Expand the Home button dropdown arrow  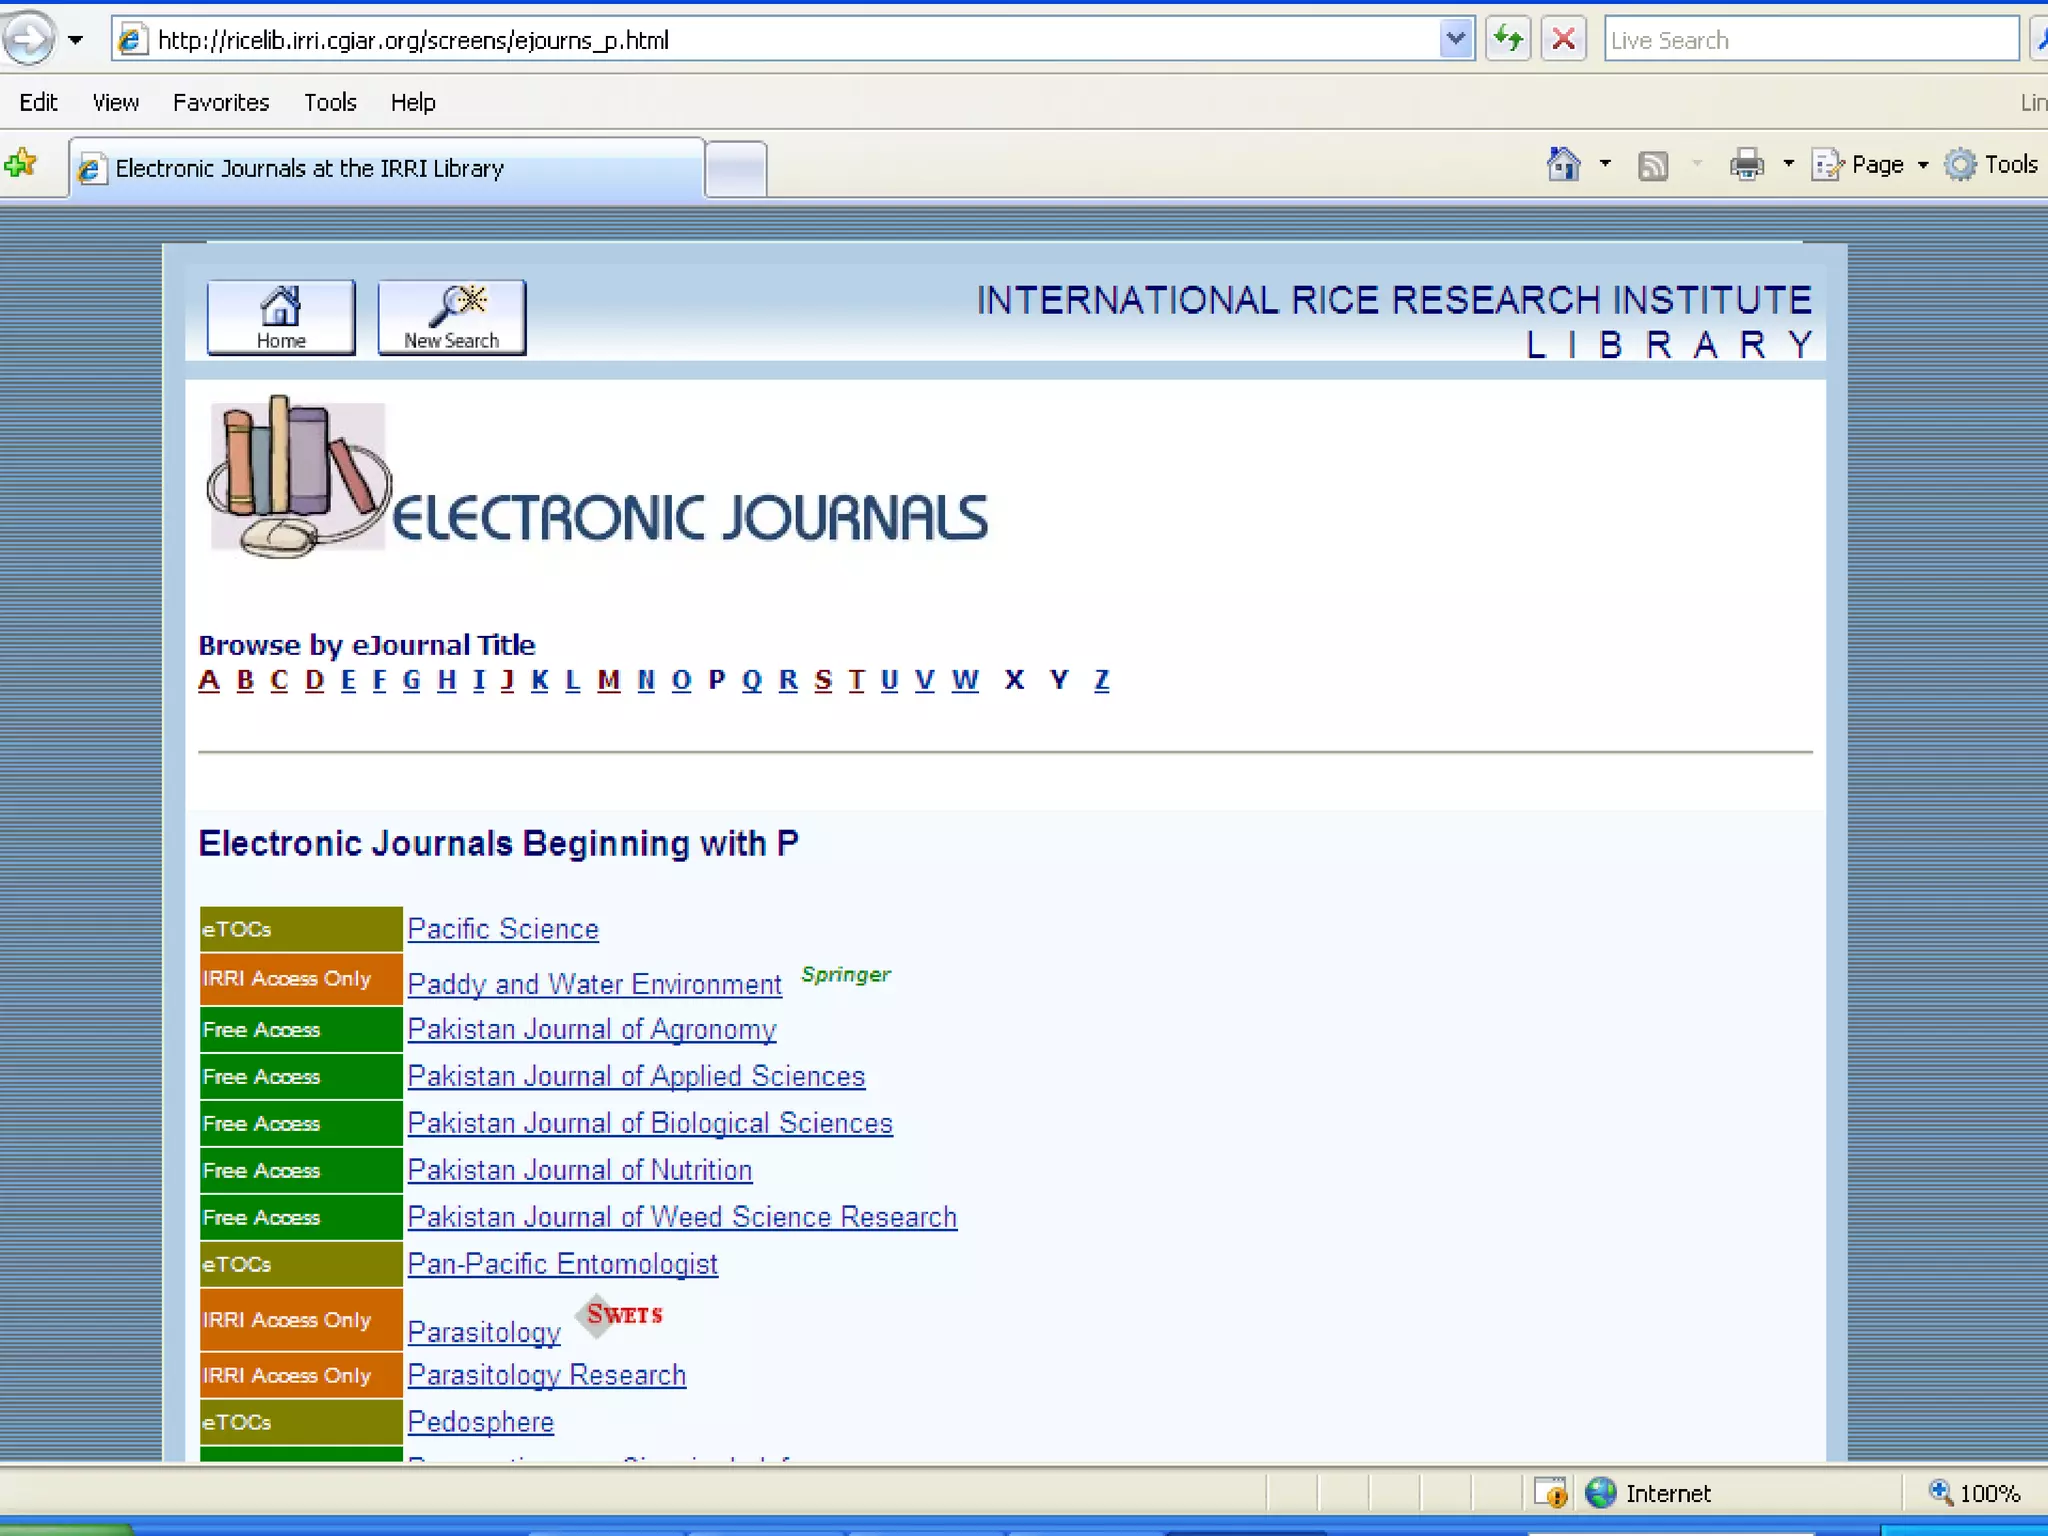[x=1605, y=164]
